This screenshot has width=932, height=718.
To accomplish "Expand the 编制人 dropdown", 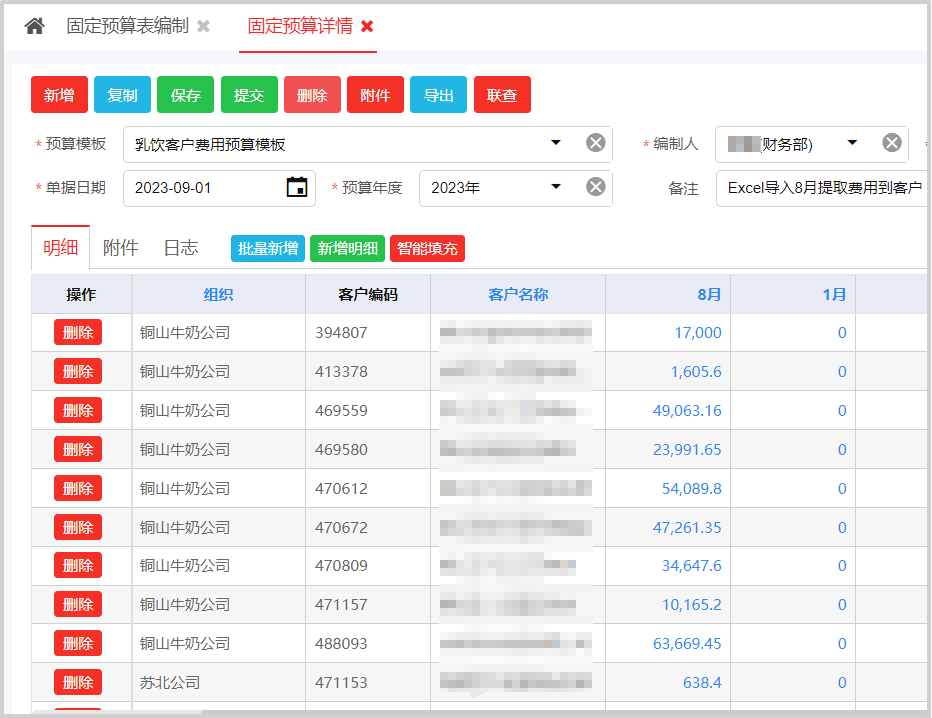I will (x=852, y=143).
